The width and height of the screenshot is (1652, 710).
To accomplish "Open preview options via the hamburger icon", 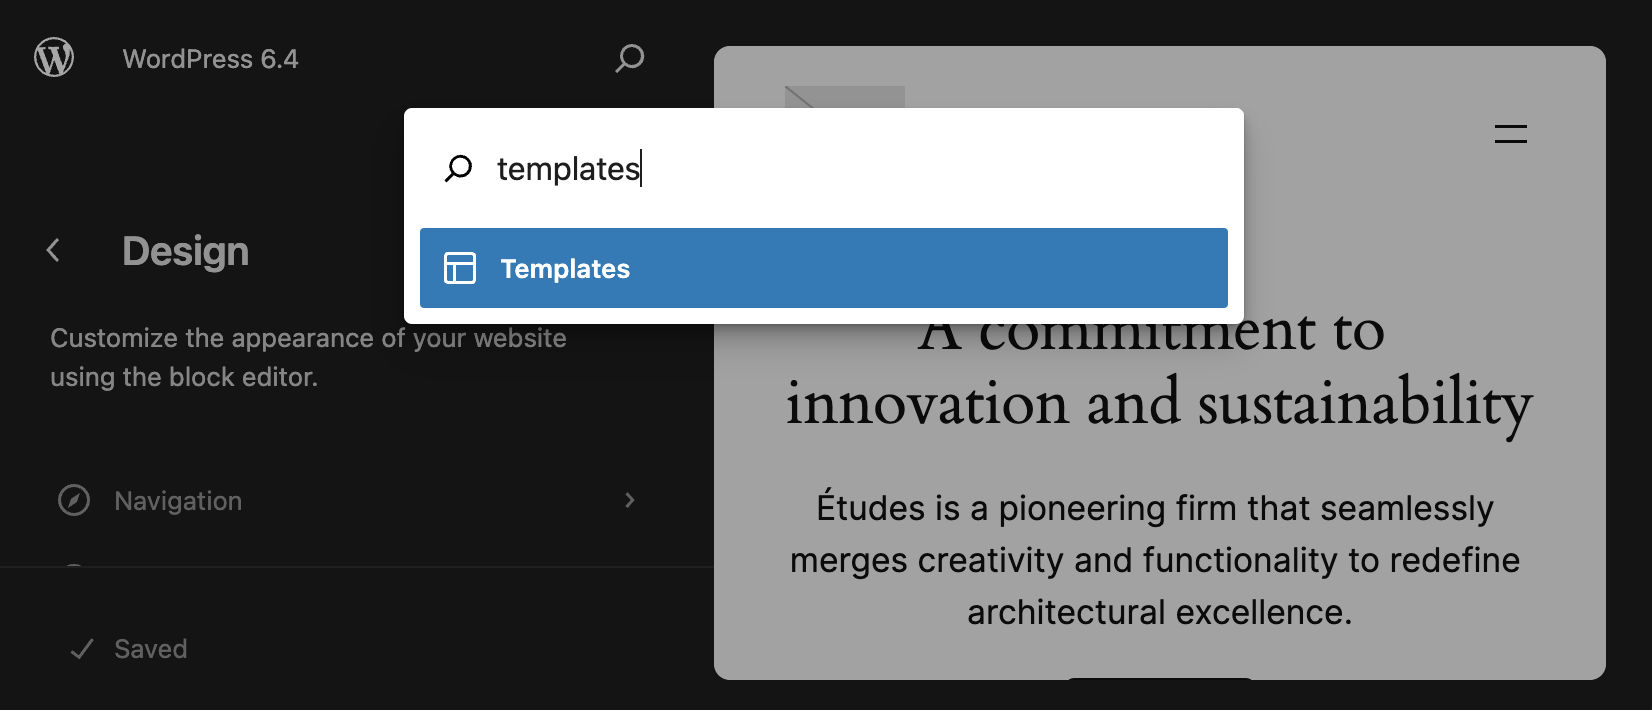I will [x=1510, y=134].
